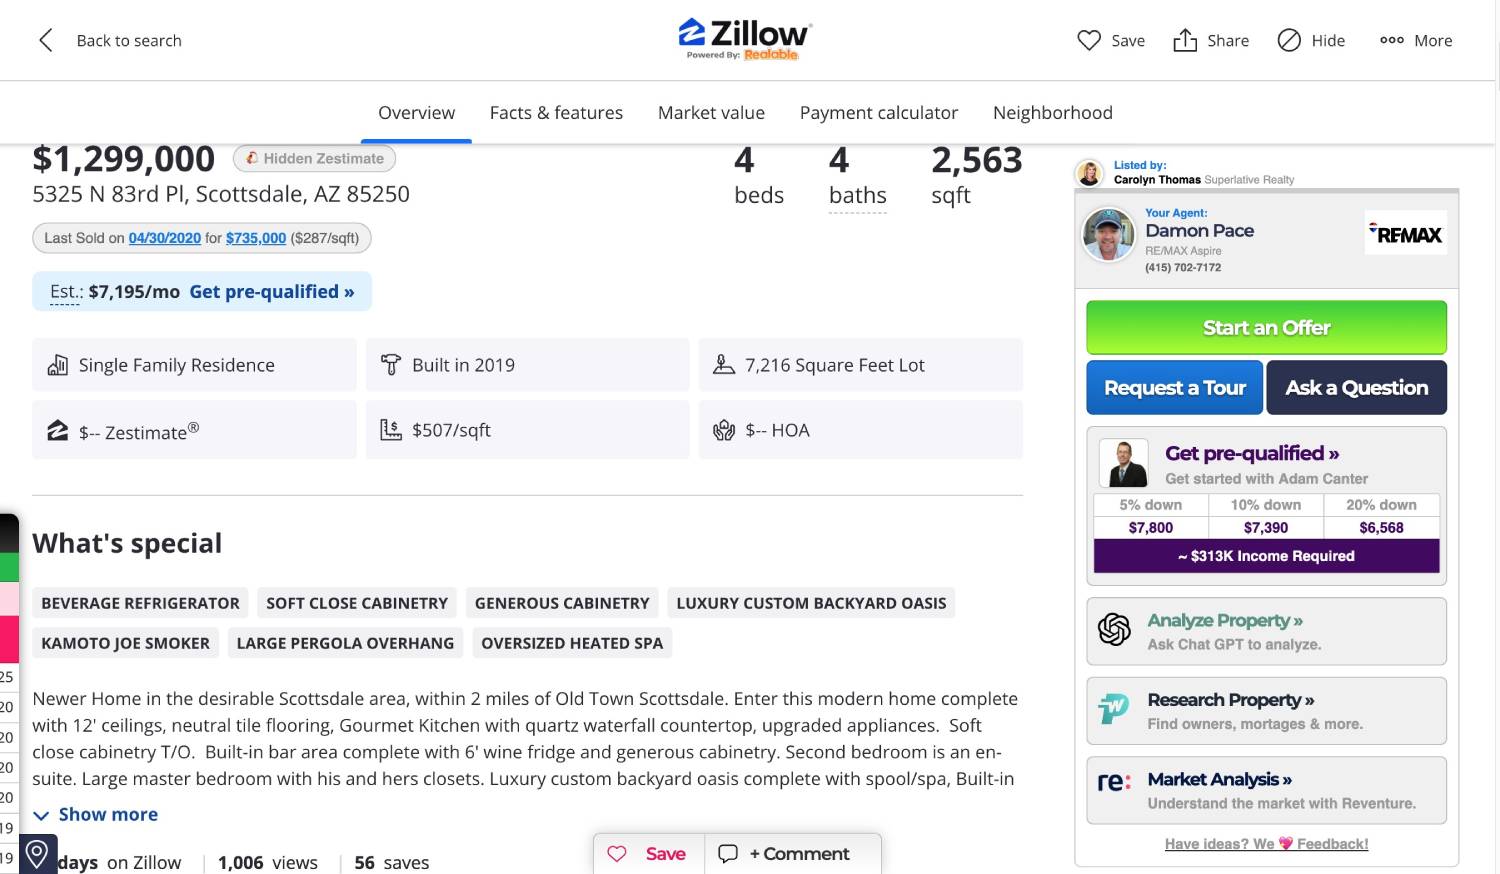Image resolution: width=1500 pixels, height=874 pixels.
Task: Click the Hide circle-slash icon
Action: coord(1289,40)
